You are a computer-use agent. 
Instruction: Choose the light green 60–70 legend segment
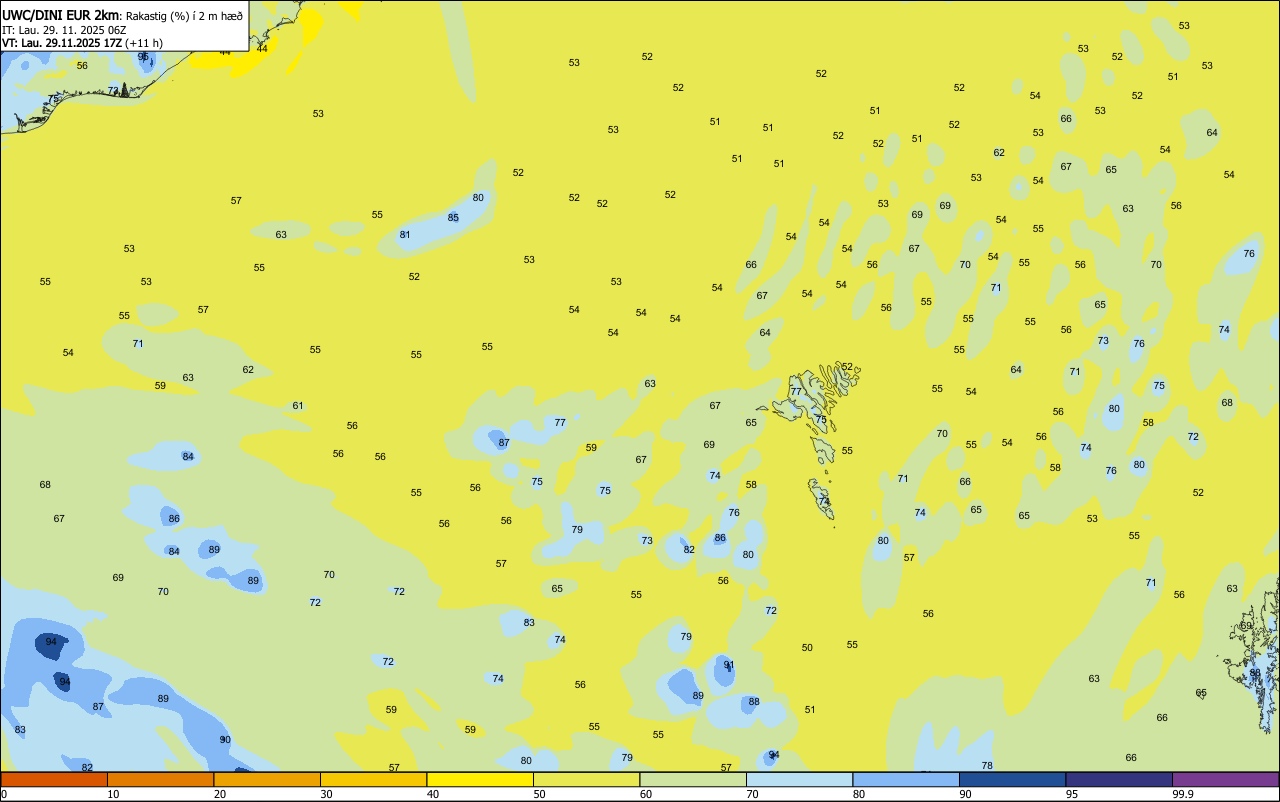click(x=693, y=779)
